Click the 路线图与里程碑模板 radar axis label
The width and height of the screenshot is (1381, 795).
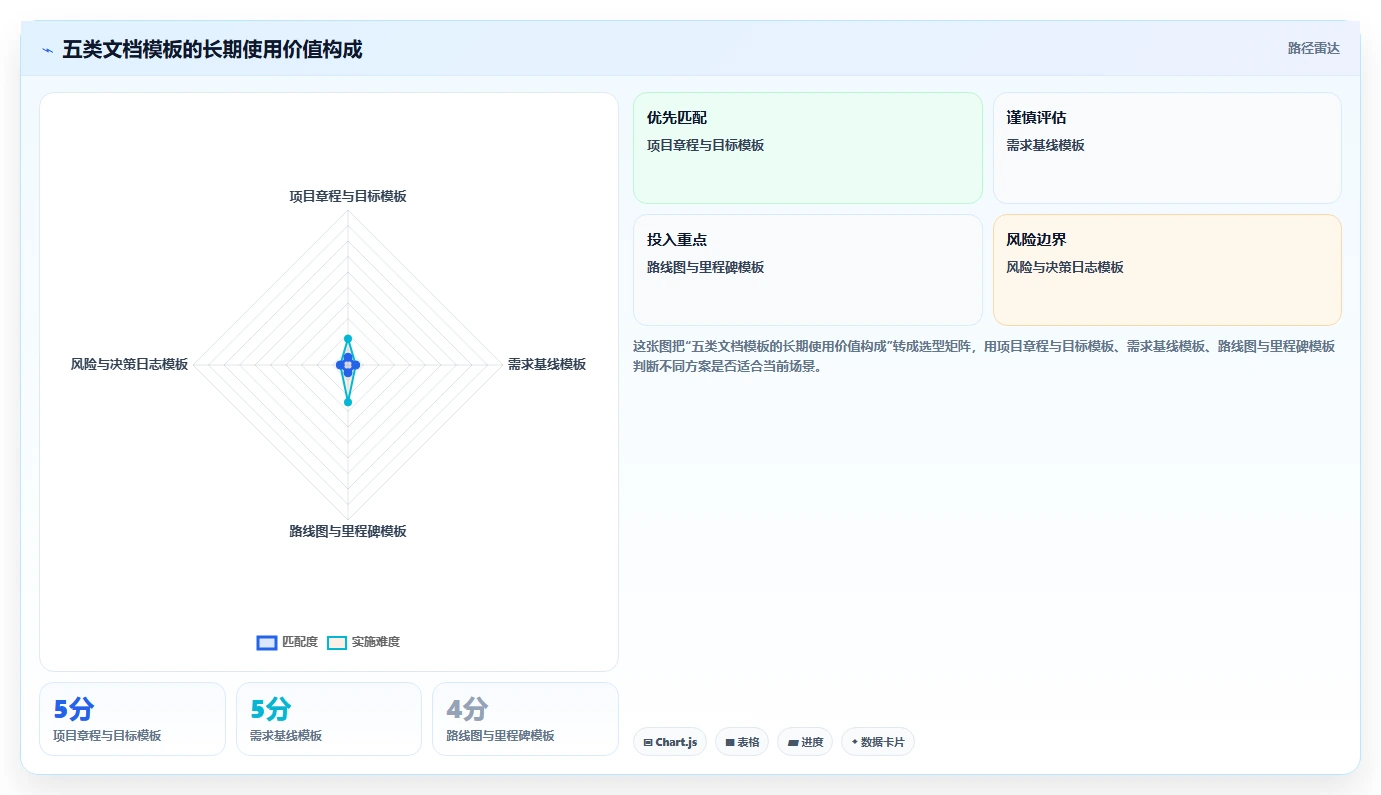[348, 532]
